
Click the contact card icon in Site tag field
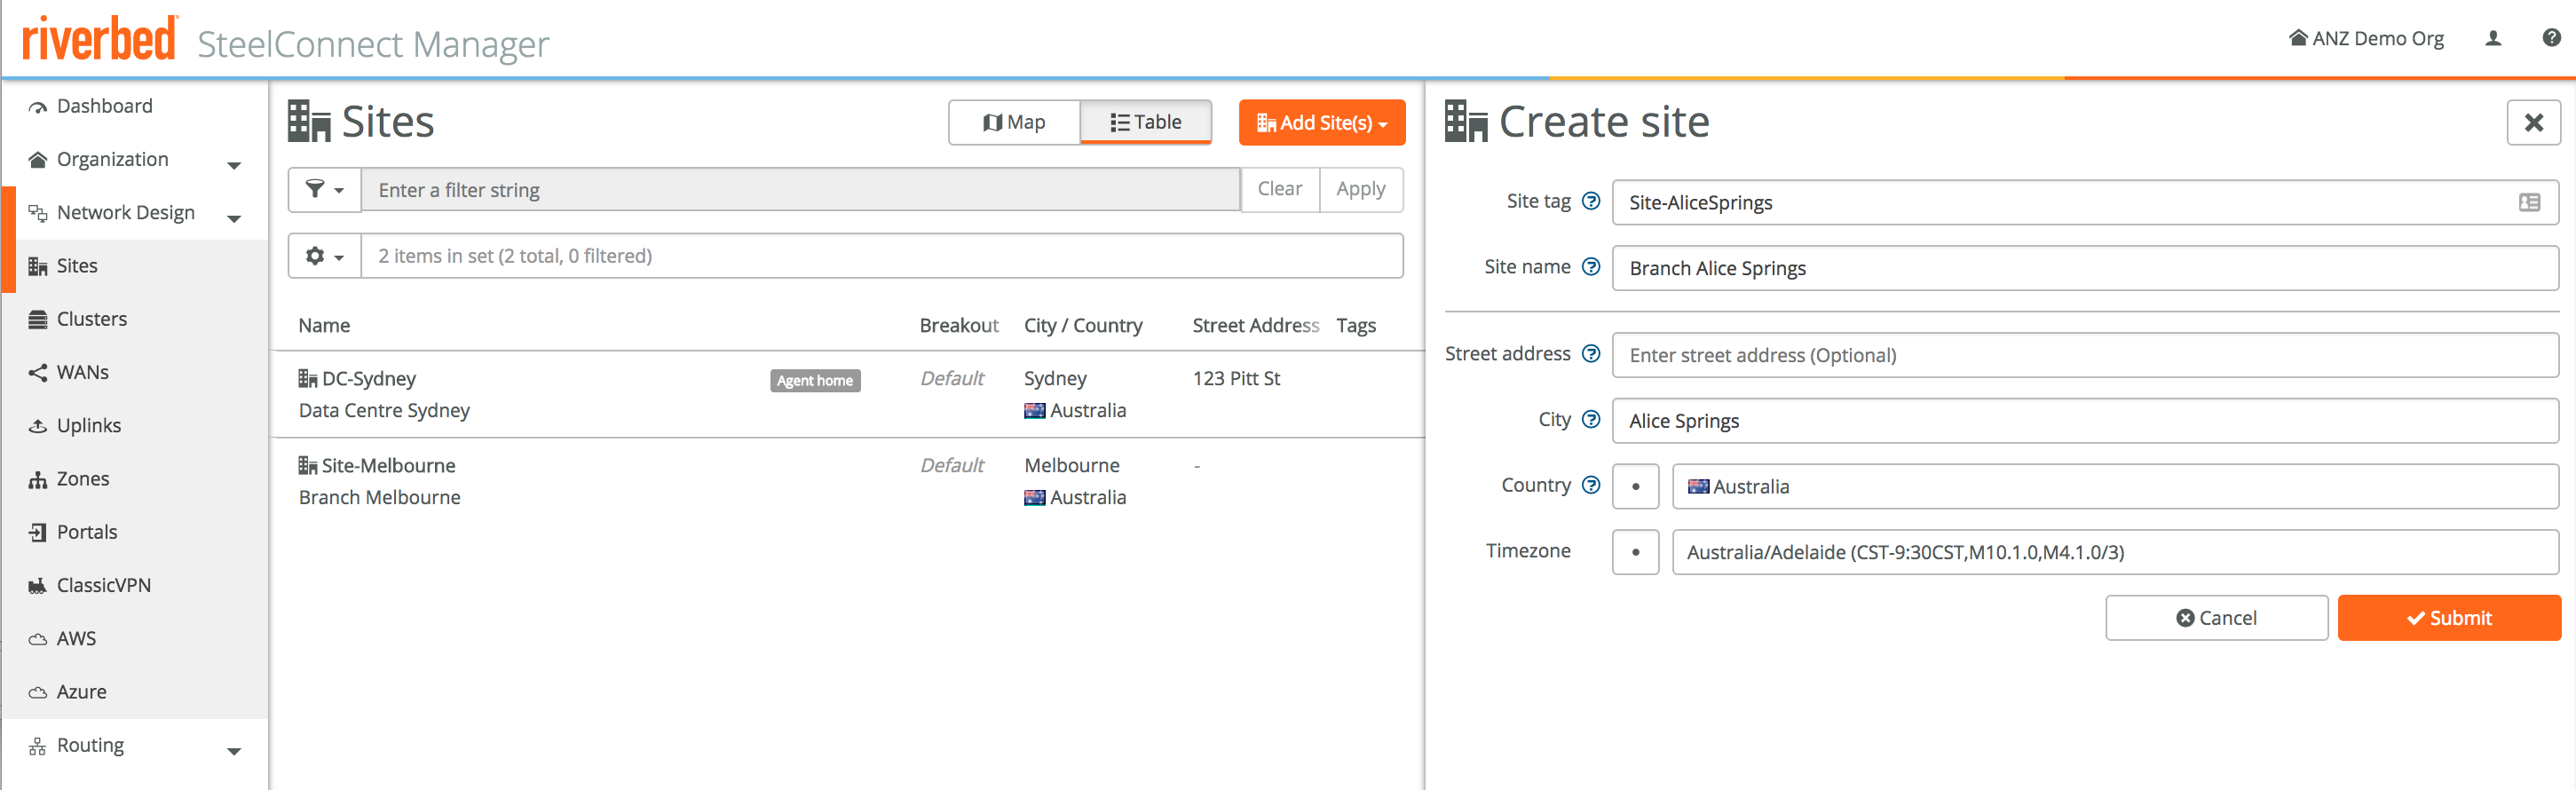(2529, 203)
